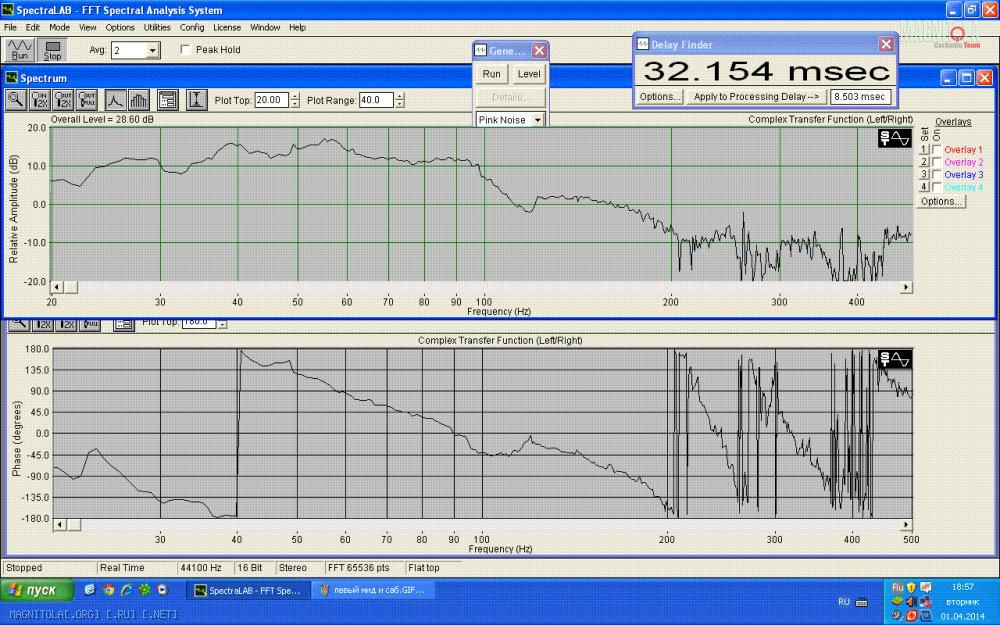Screen dimensions: 1000x625
Task: Select the magnifier zoom tool in Spectrum
Action: tap(16, 99)
